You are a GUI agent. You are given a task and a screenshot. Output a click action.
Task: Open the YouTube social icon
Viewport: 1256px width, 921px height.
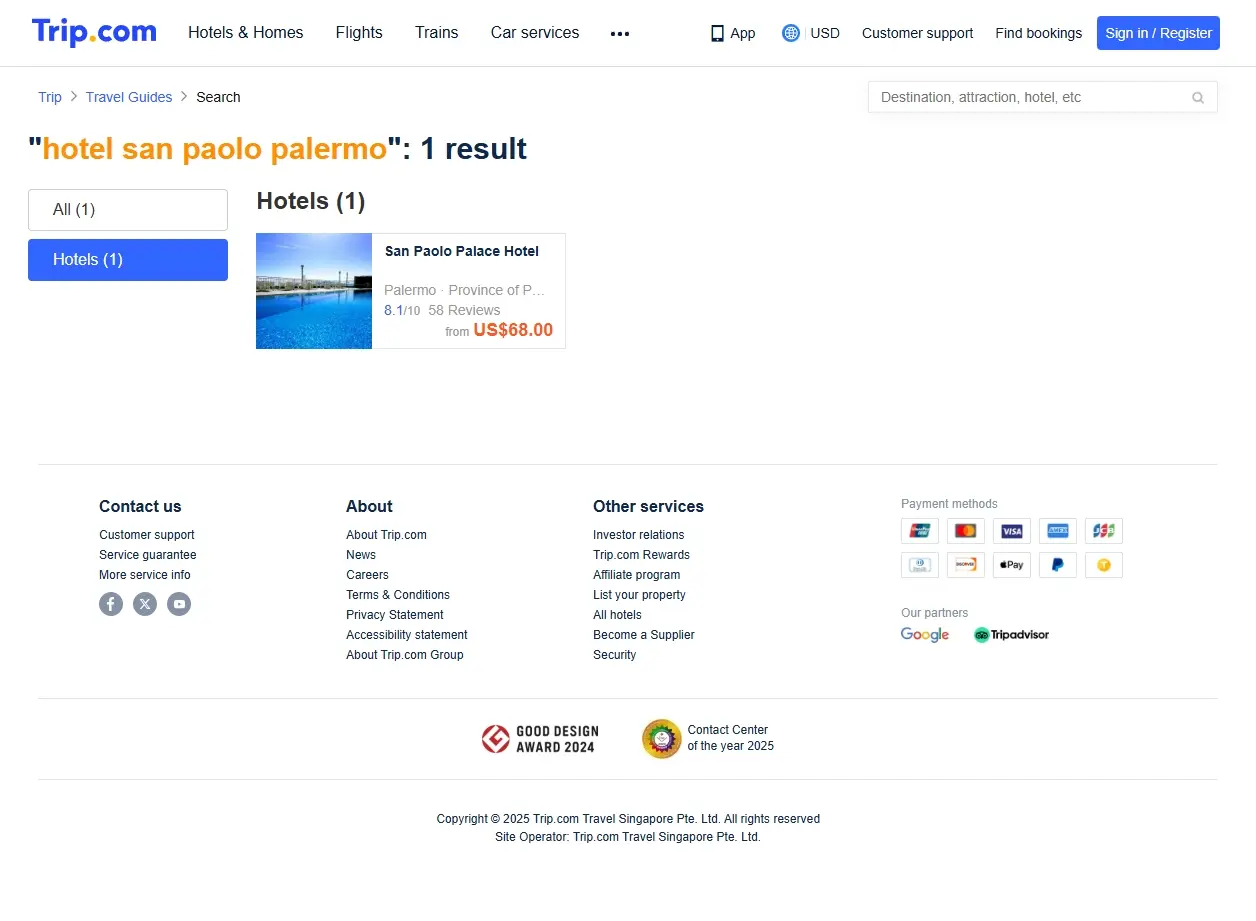coord(179,604)
